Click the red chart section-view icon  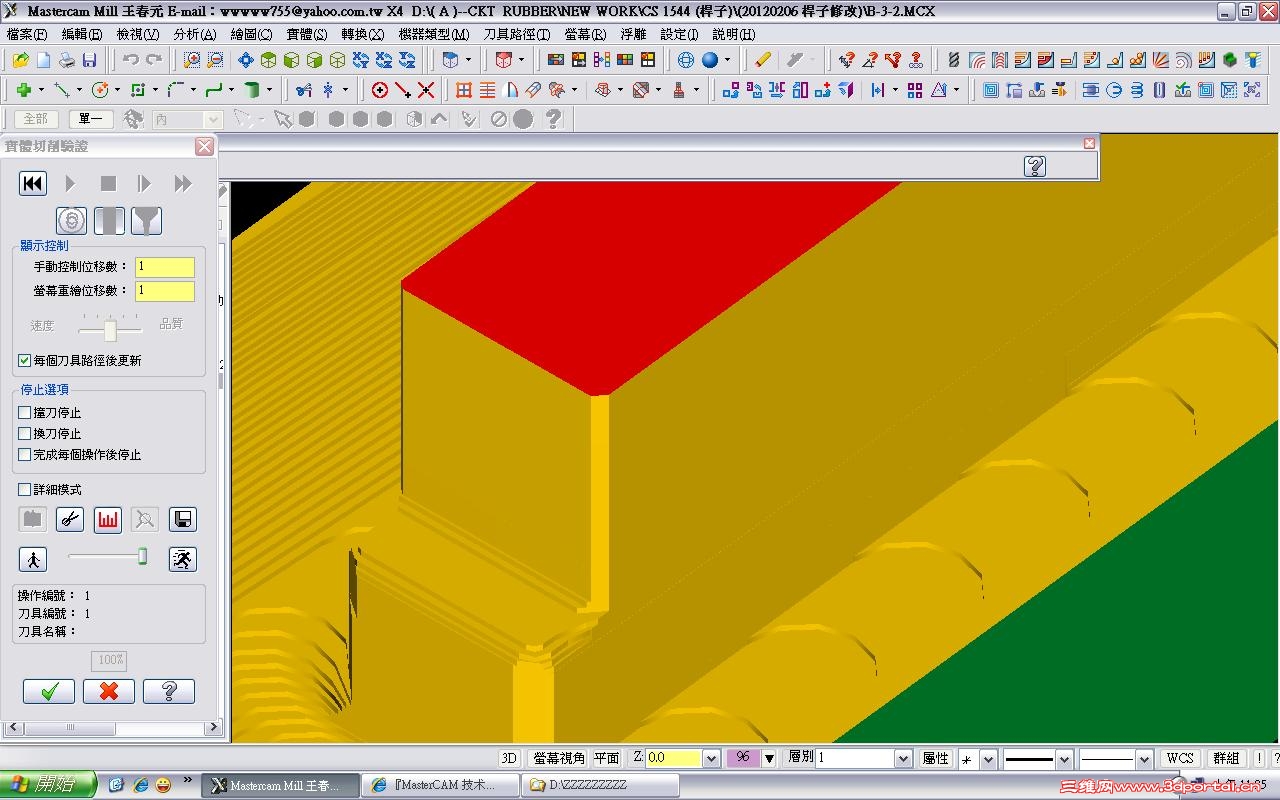pyautogui.click(x=108, y=519)
